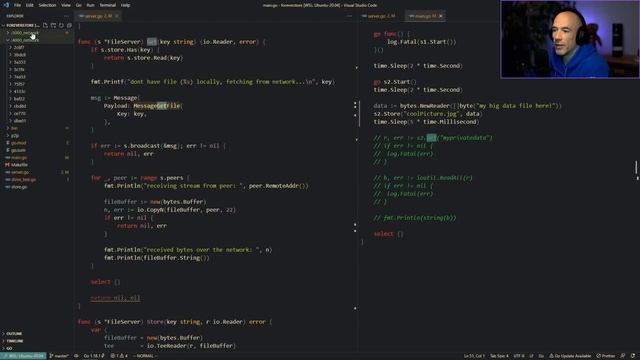Viewport: 640px width, 360px height.
Task: Click the Tab Size indicator in status bar
Action: point(499,356)
